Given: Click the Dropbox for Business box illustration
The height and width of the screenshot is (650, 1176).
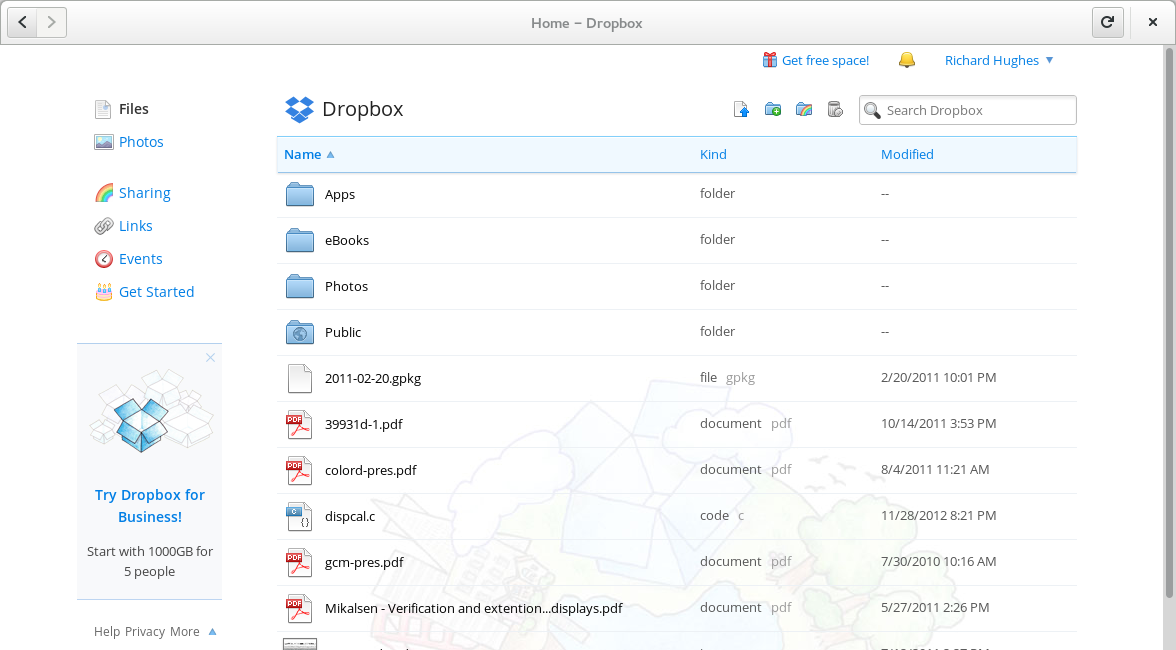Looking at the screenshot, I should (150, 410).
